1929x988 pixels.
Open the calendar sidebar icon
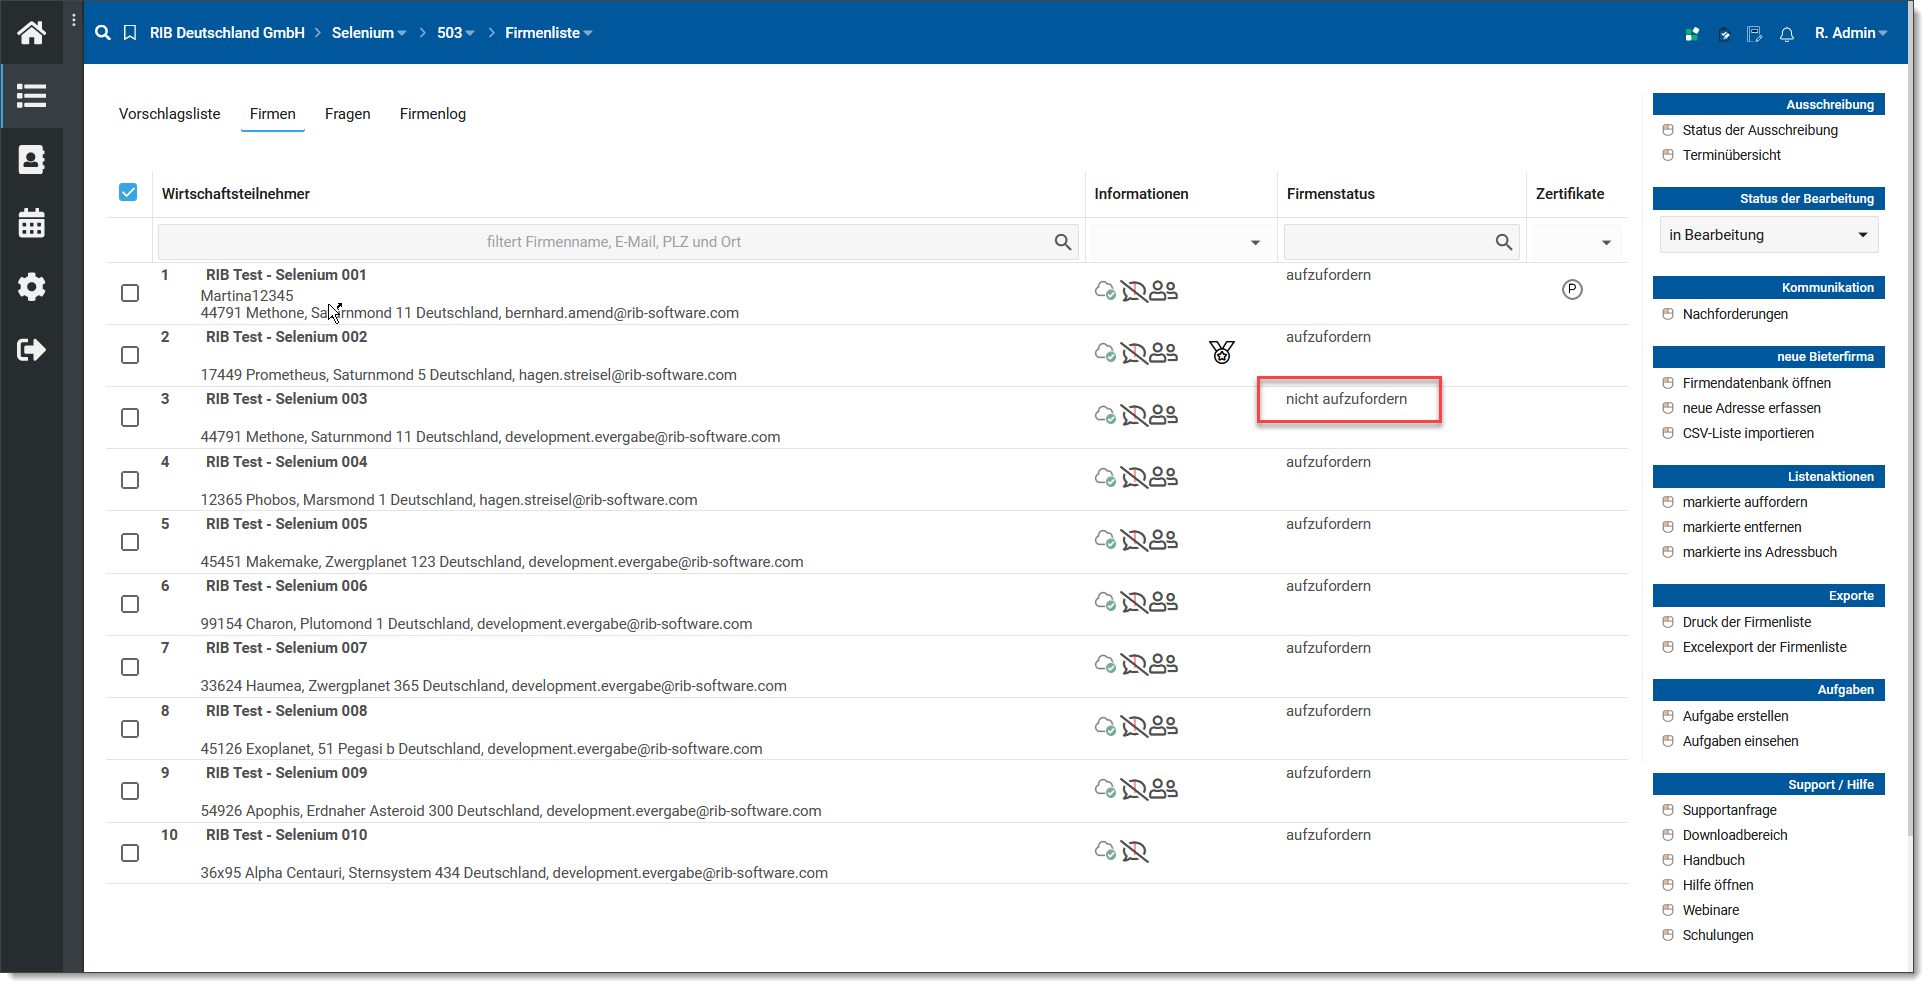point(31,223)
